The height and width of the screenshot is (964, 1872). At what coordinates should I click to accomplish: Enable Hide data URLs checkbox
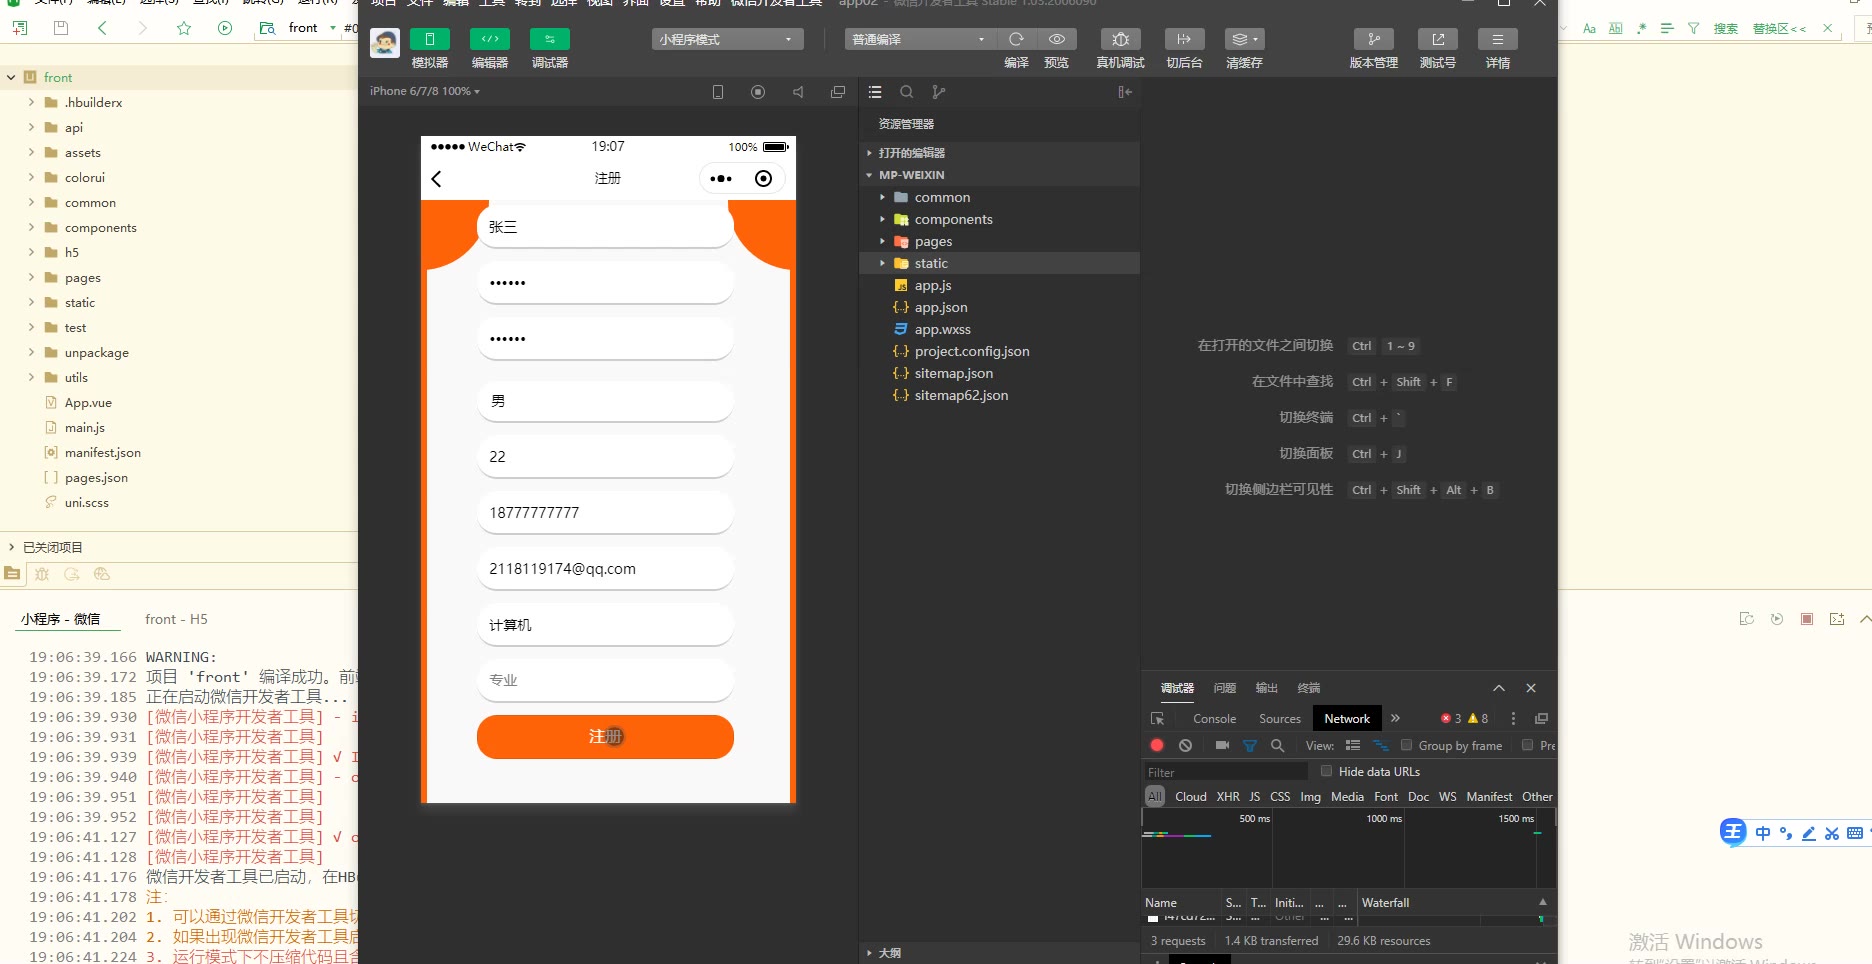click(1326, 771)
